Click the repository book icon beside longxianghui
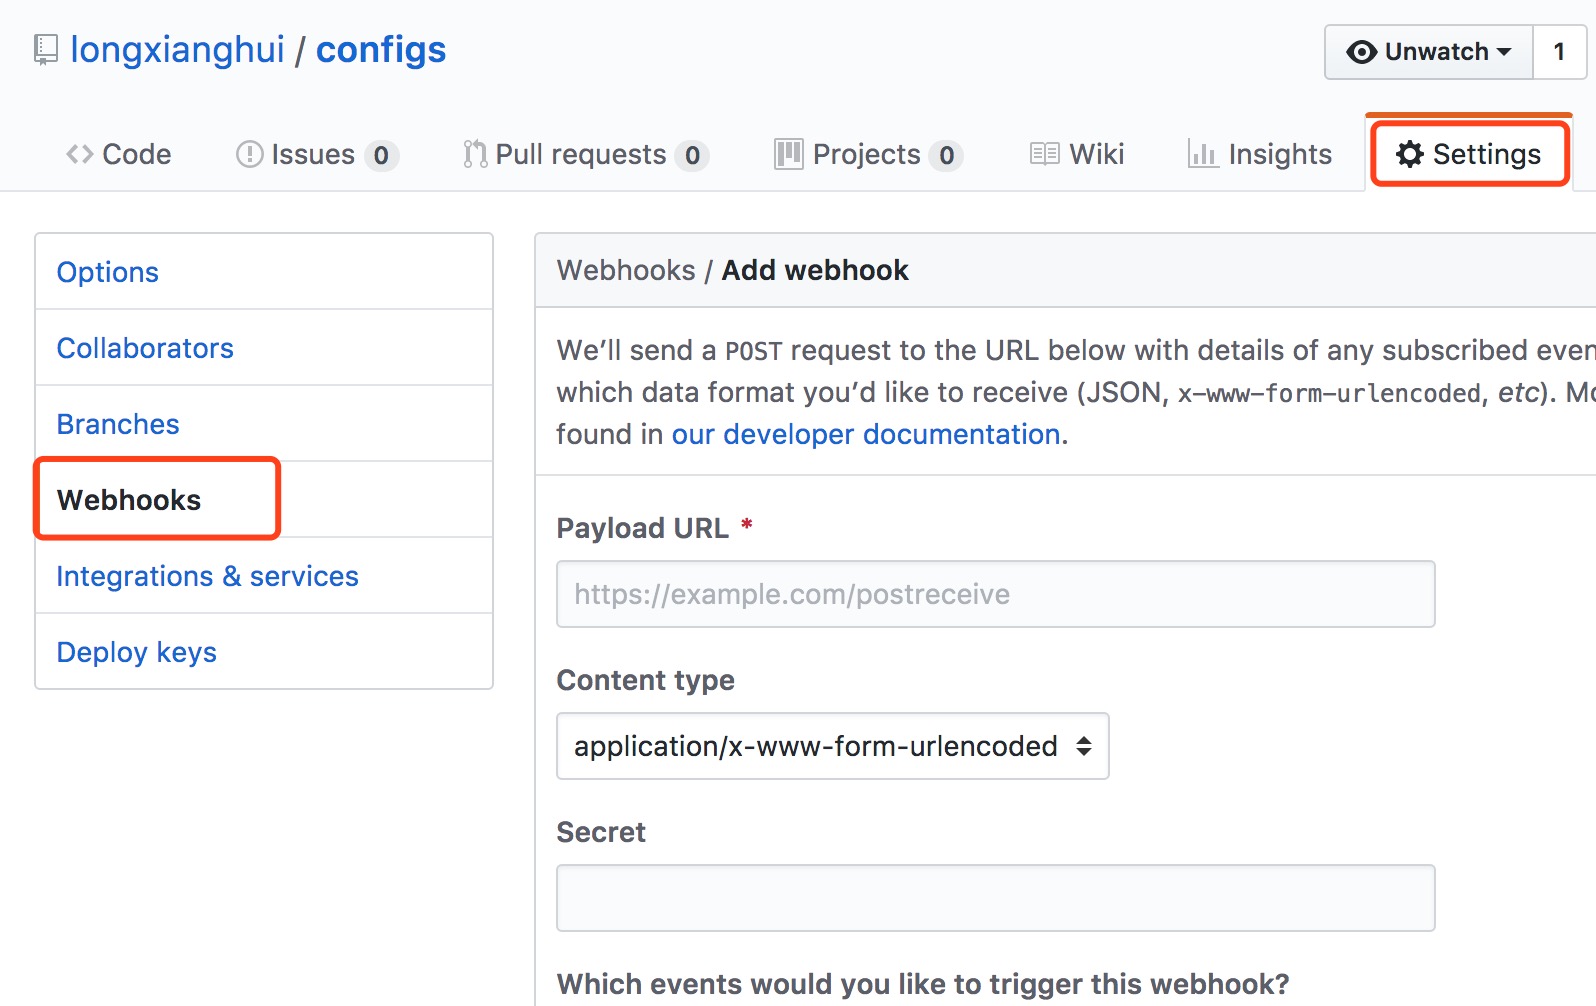The height and width of the screenshot is (1006, 1596). [45, 50]
